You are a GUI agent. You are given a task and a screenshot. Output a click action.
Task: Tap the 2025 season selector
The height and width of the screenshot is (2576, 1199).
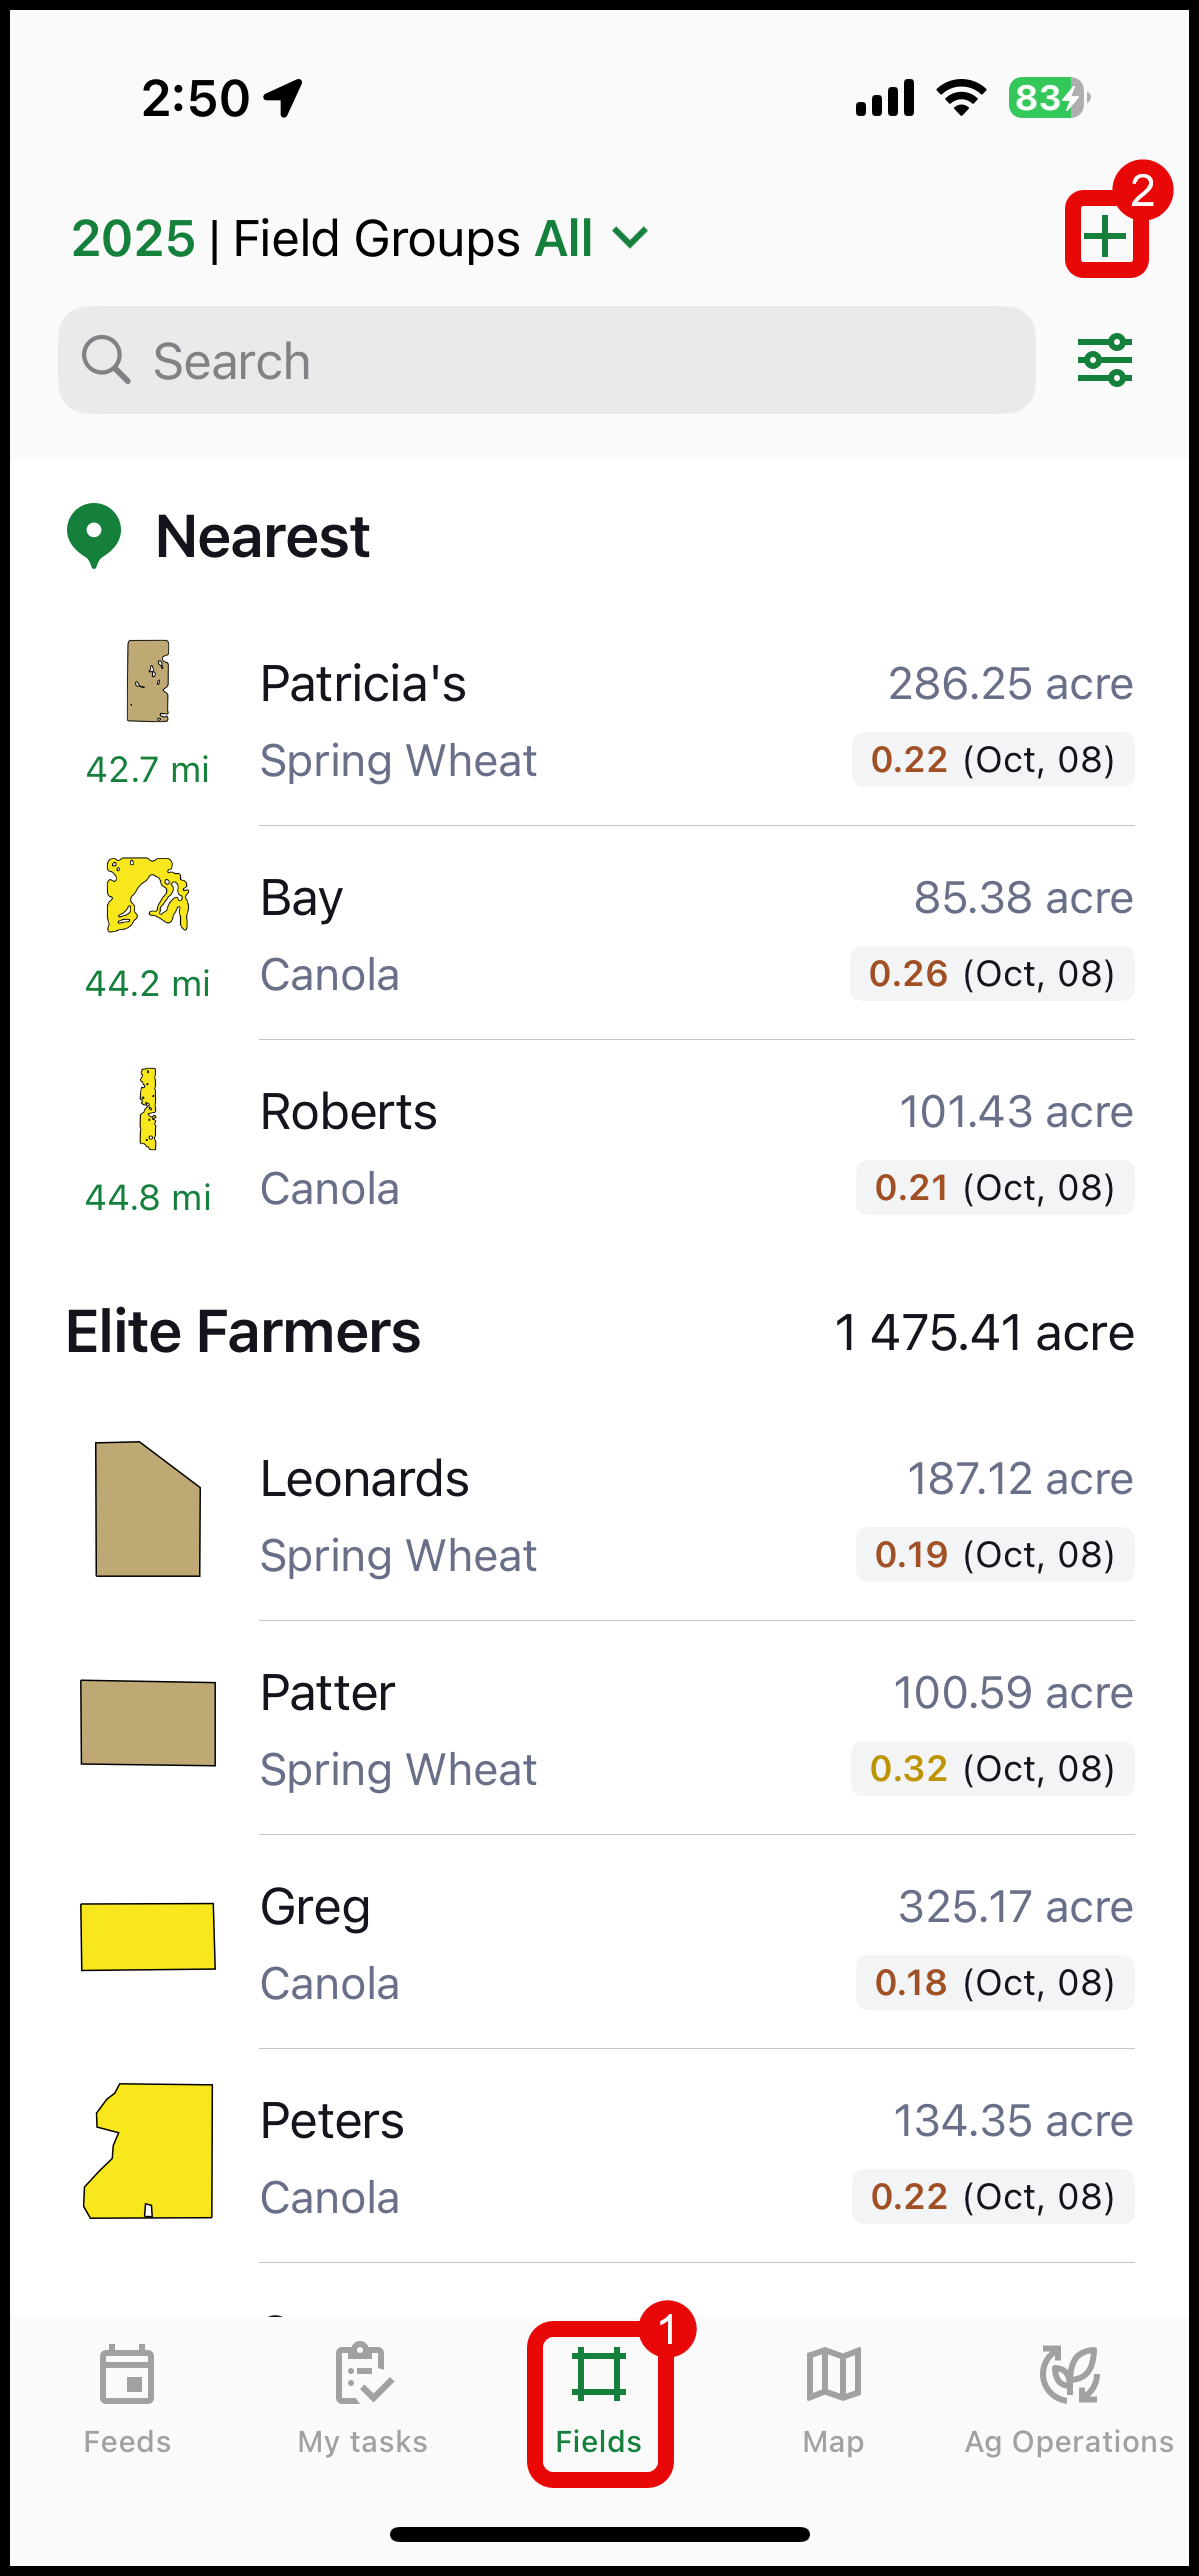pos(133,238)
